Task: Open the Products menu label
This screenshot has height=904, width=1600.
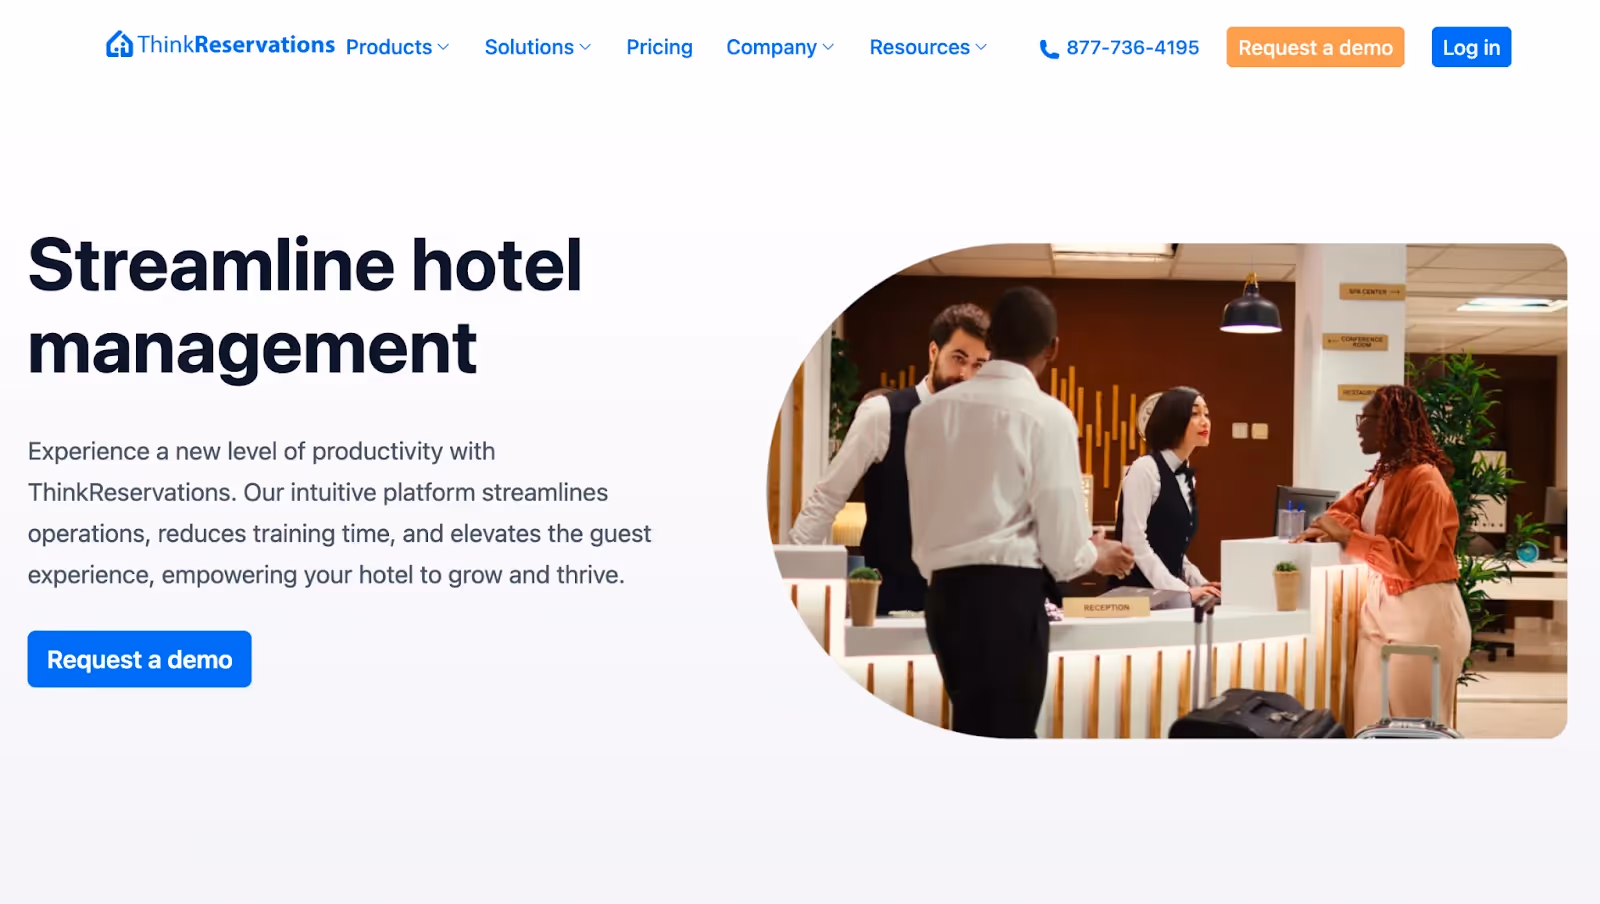Action: pos(389,47)
